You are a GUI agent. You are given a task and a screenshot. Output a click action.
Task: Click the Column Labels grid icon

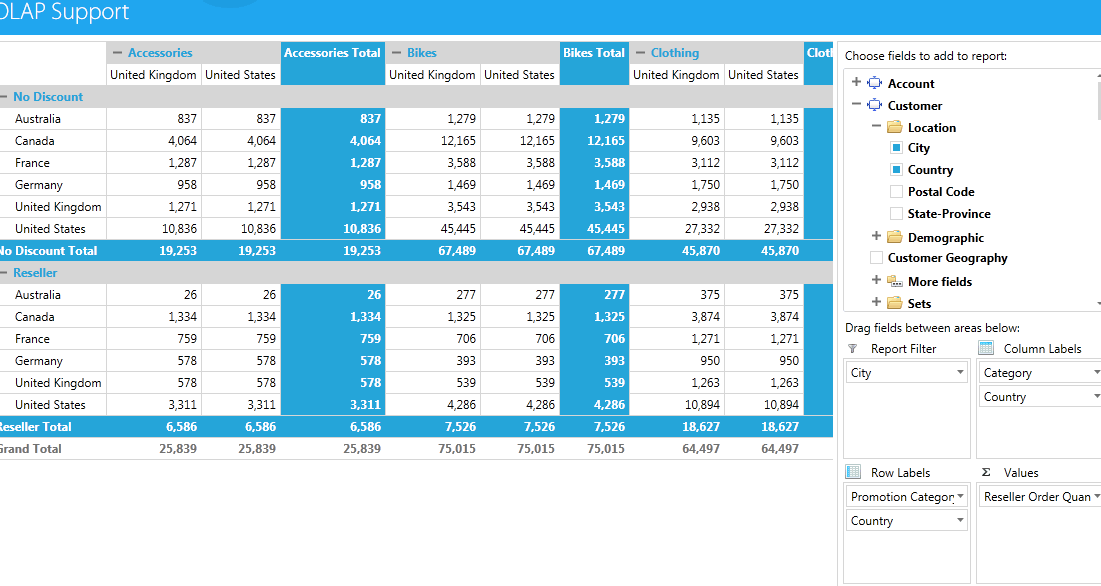click(986, 348)
